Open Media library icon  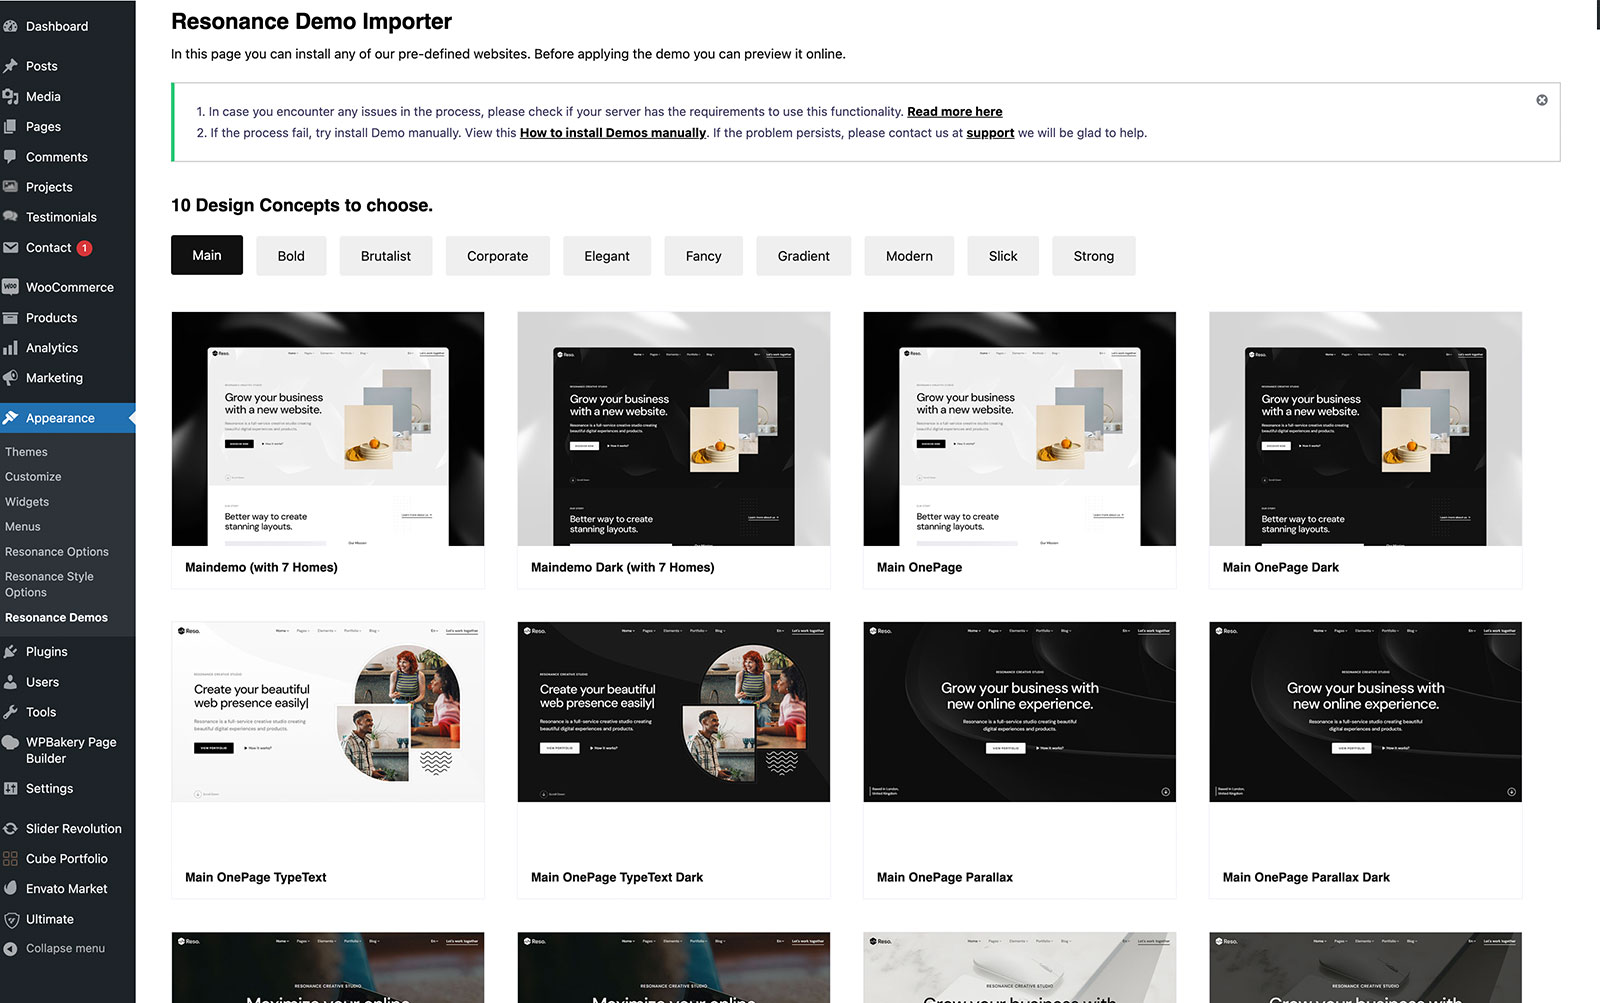pos(11,96)
